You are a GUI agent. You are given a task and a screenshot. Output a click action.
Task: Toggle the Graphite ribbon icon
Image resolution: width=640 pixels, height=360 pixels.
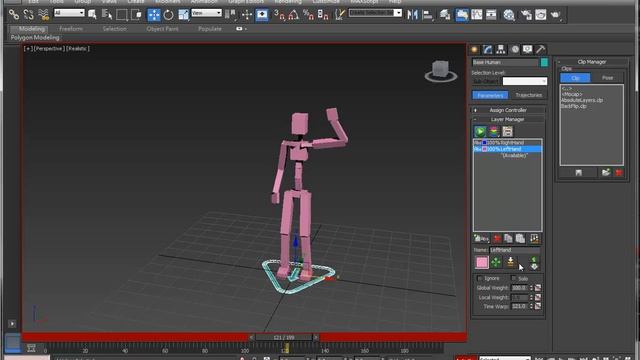[x=462, y=15]
